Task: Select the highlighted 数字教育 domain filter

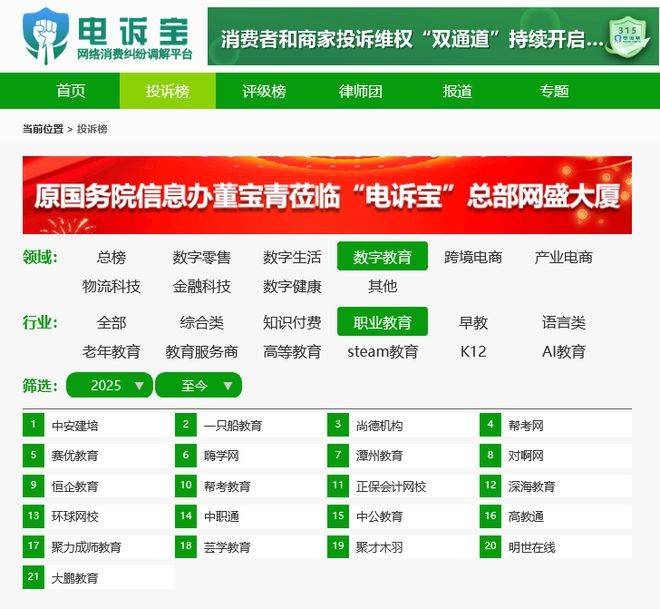Action: pyautogui.click(x=382, y=256)
